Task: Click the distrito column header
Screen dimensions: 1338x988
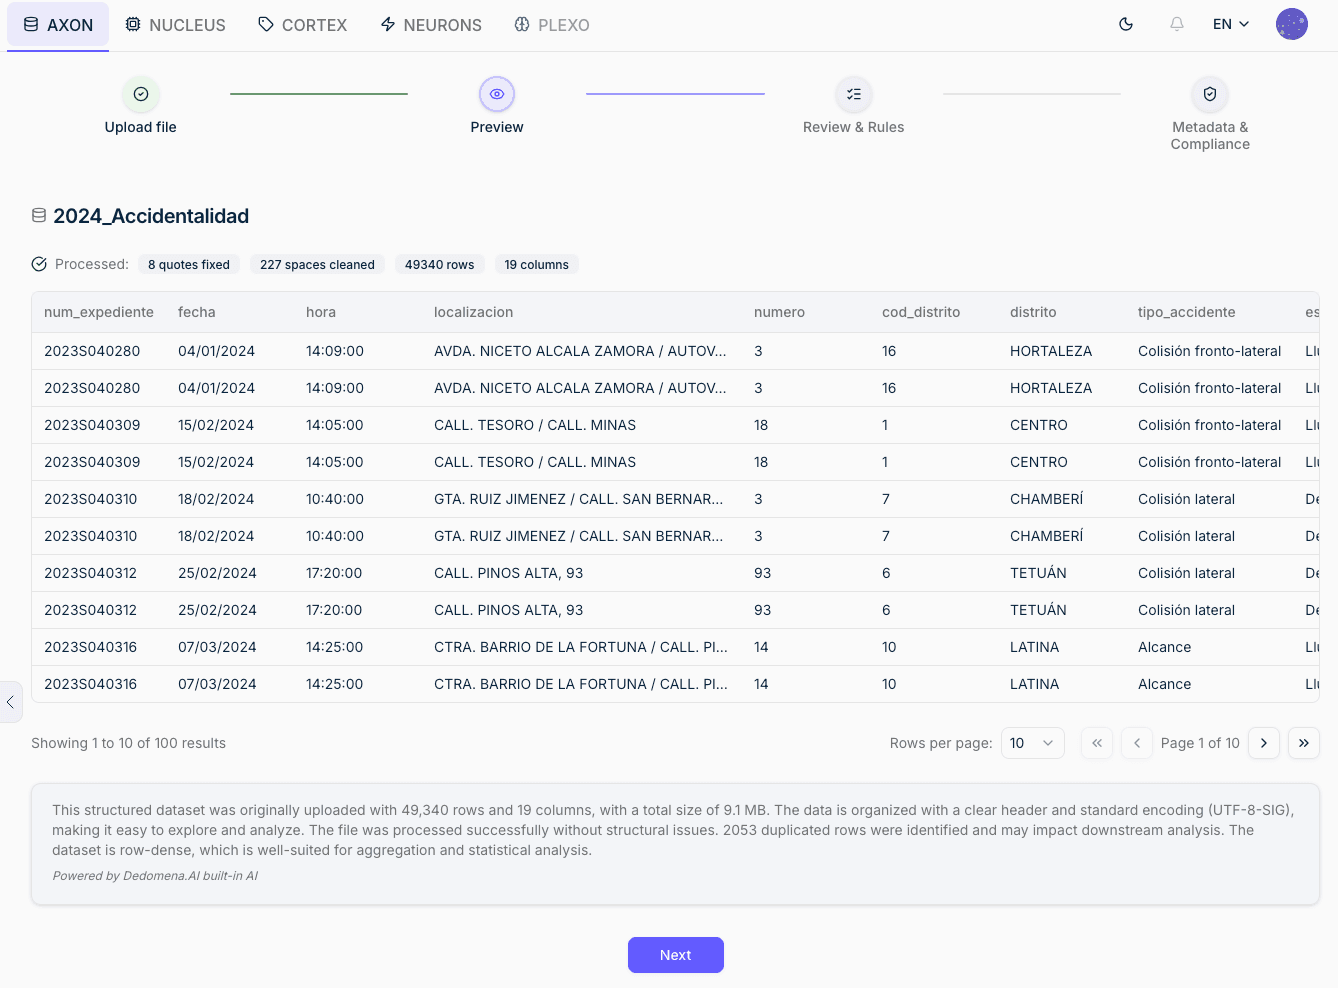Action: (1033, 312)
